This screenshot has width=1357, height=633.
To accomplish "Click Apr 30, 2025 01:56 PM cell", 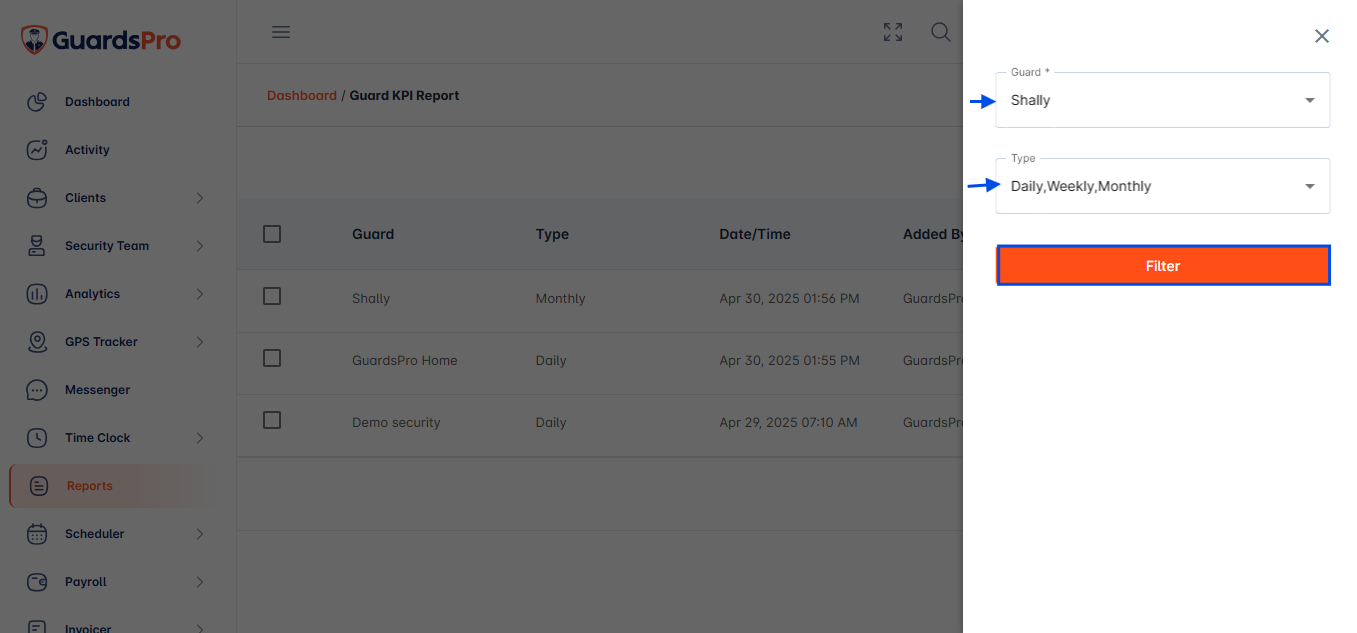I will (x=789, y=299).
